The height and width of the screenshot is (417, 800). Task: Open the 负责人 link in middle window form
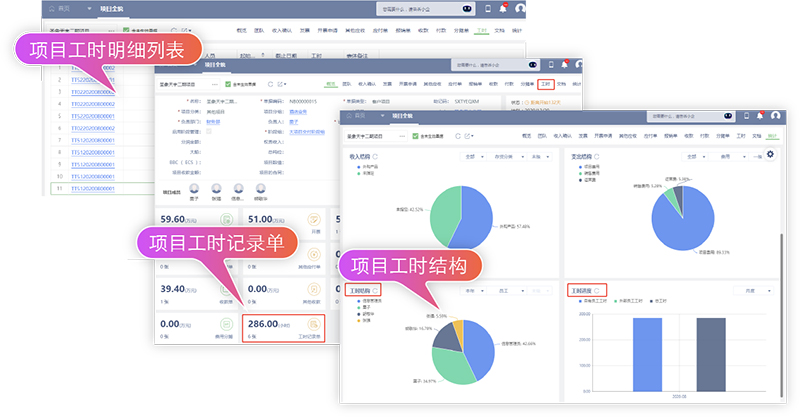tap(293, 122)
